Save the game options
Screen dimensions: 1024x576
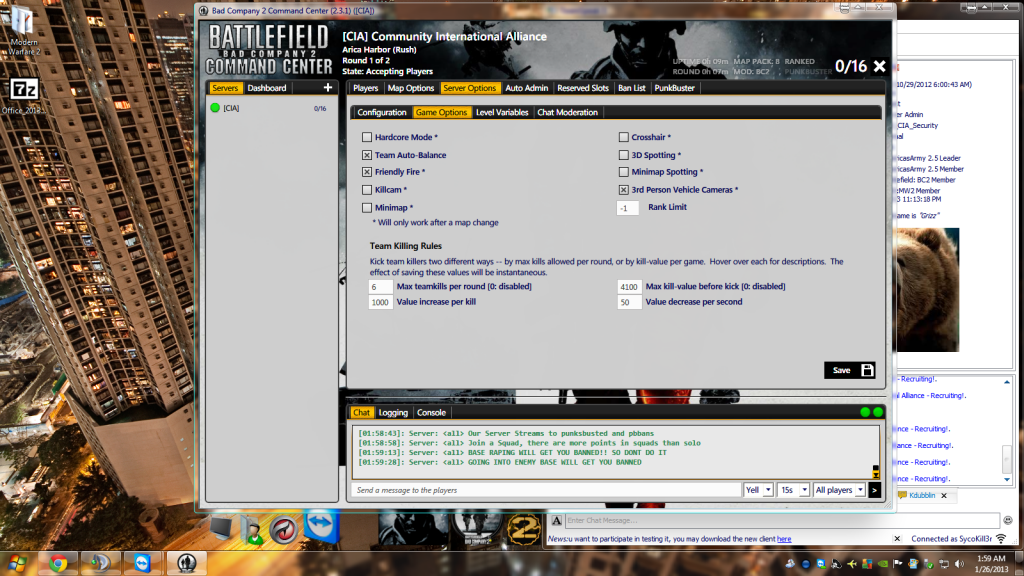(x=850, y=370)
